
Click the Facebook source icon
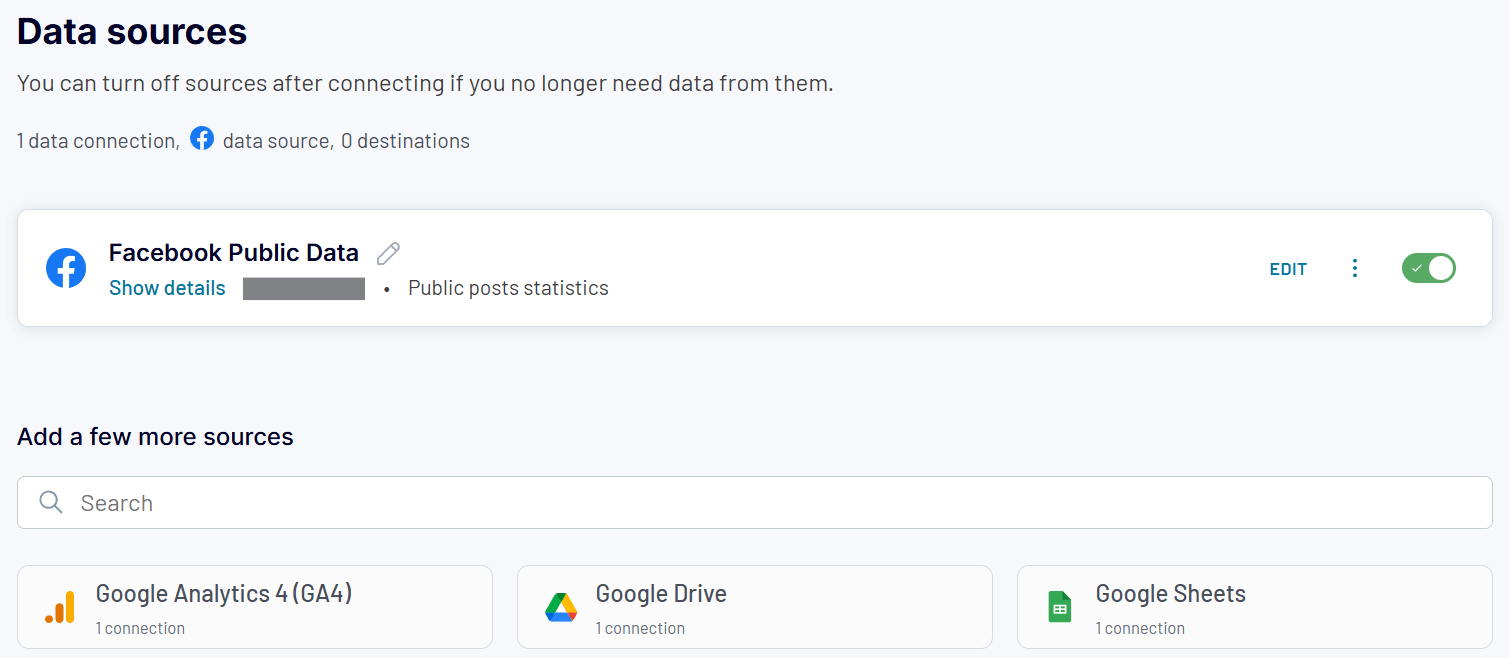click(x=66, y=268)
